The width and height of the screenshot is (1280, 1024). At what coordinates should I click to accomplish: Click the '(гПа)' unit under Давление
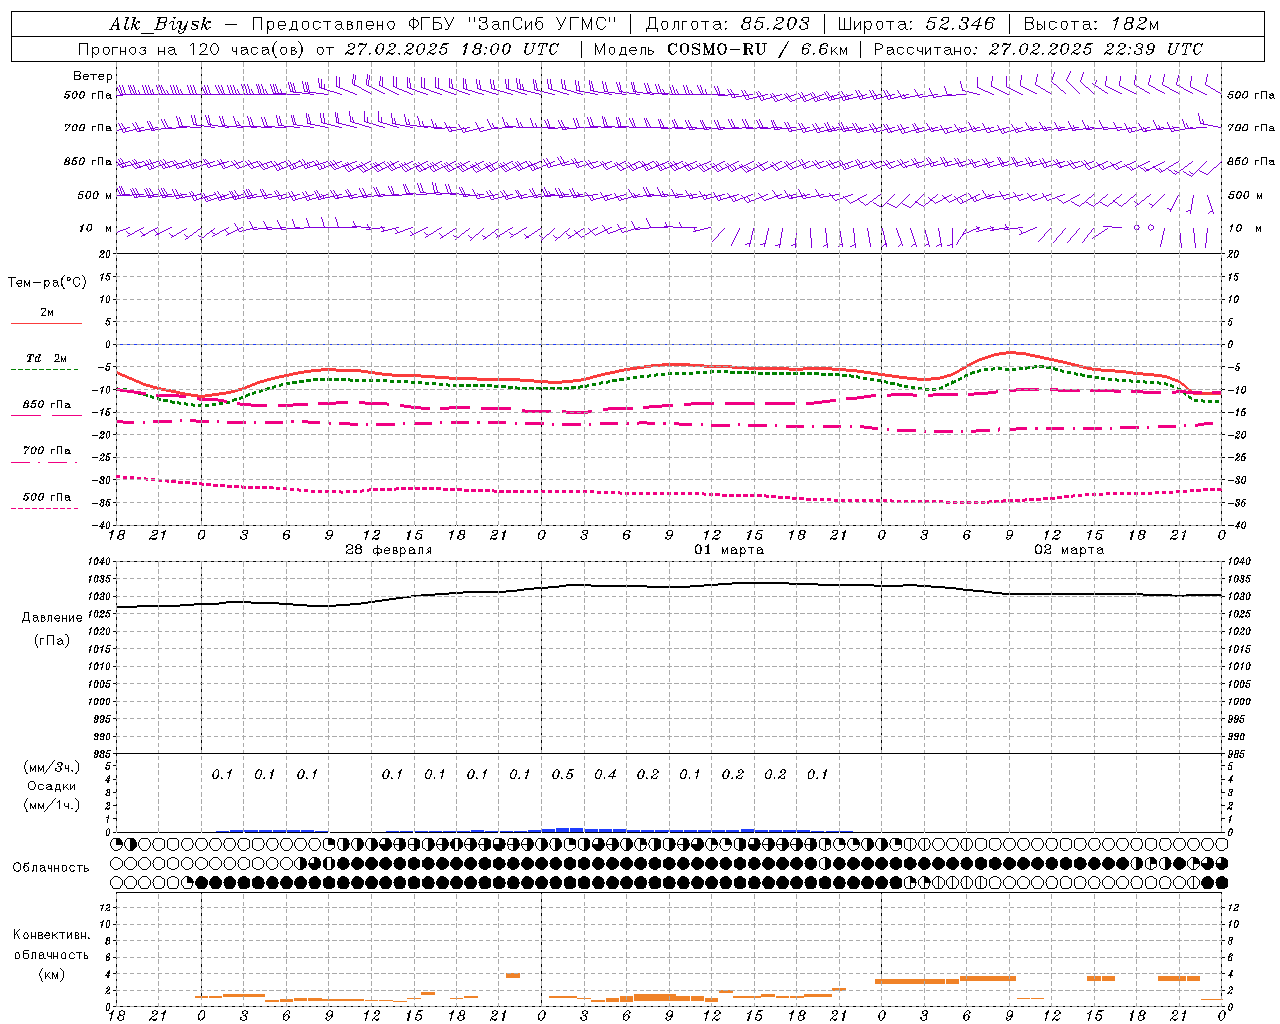click(52, 640)
